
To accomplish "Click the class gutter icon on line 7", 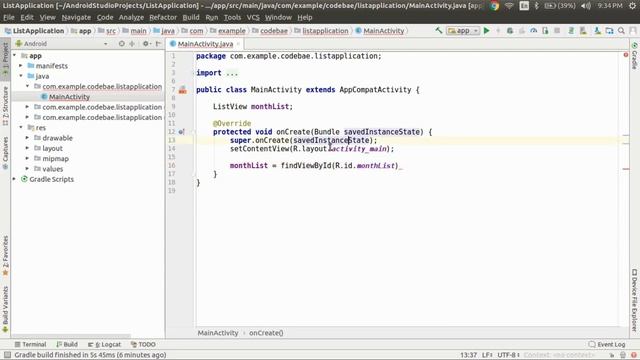I will [x=182, y=90].
